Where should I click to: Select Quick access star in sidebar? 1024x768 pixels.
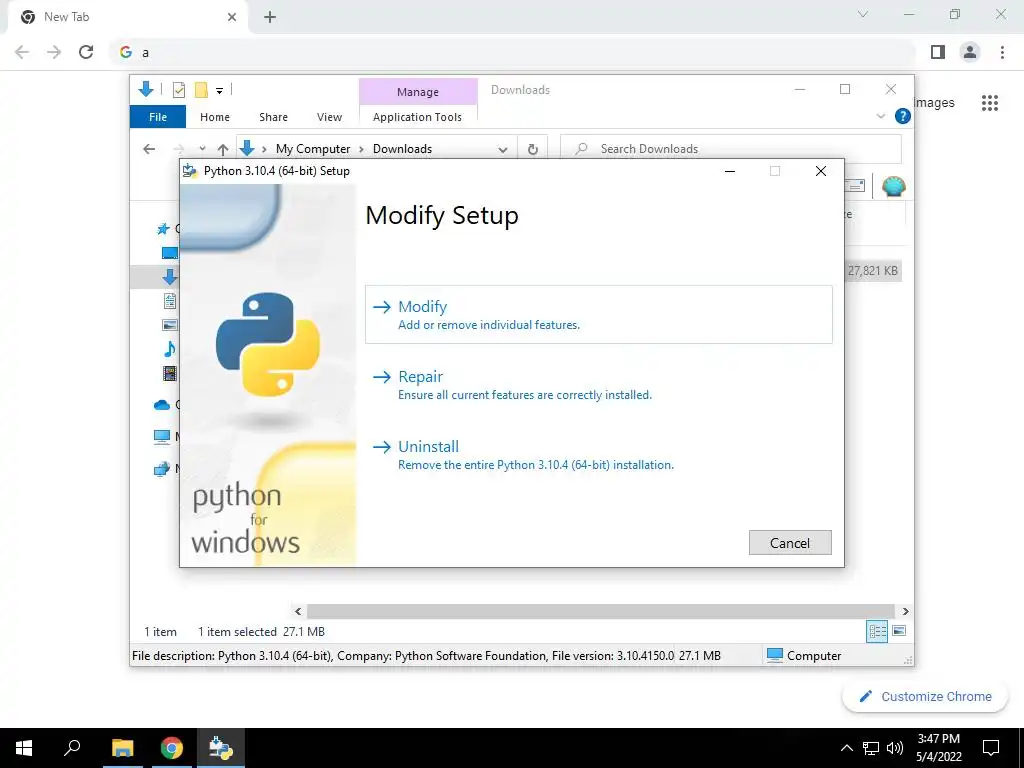163,229
